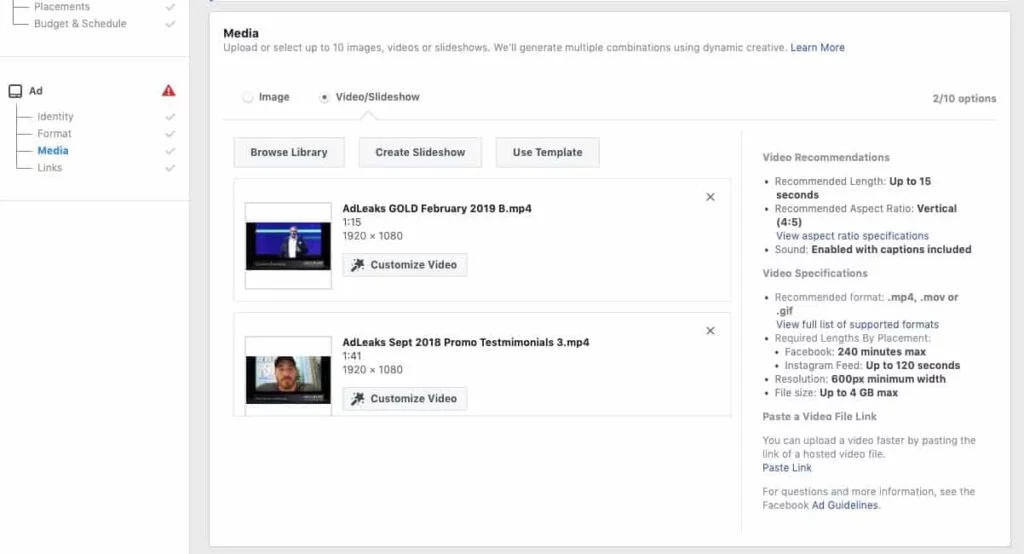Click the Video Specifications heading

coord(815,273)
